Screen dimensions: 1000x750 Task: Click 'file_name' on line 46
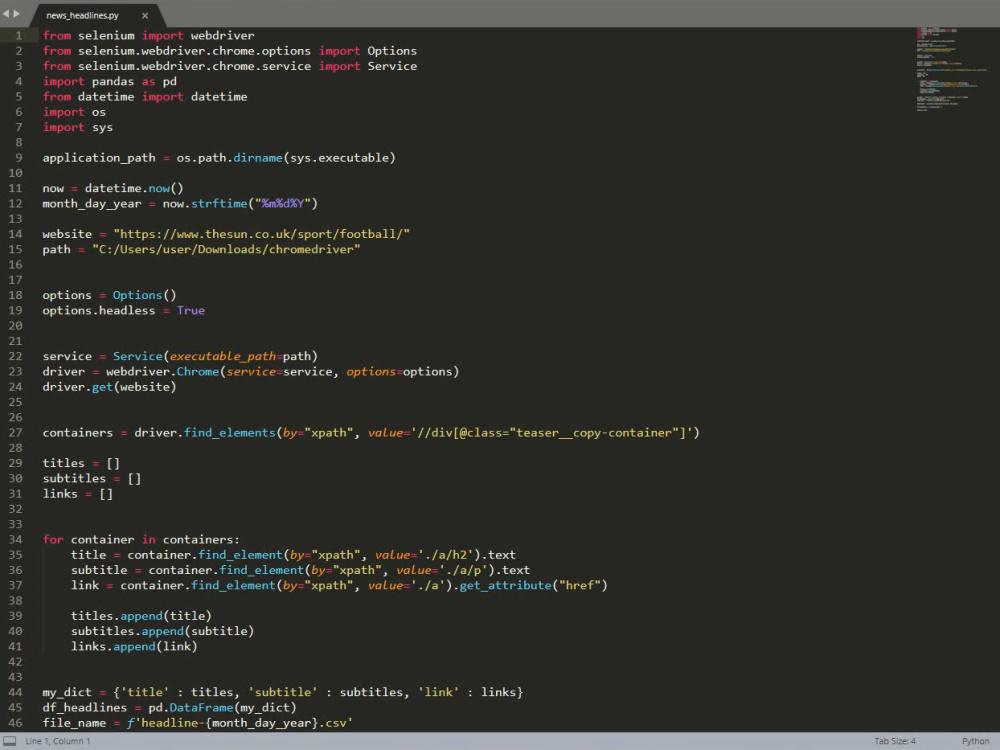tap(74, 723)
